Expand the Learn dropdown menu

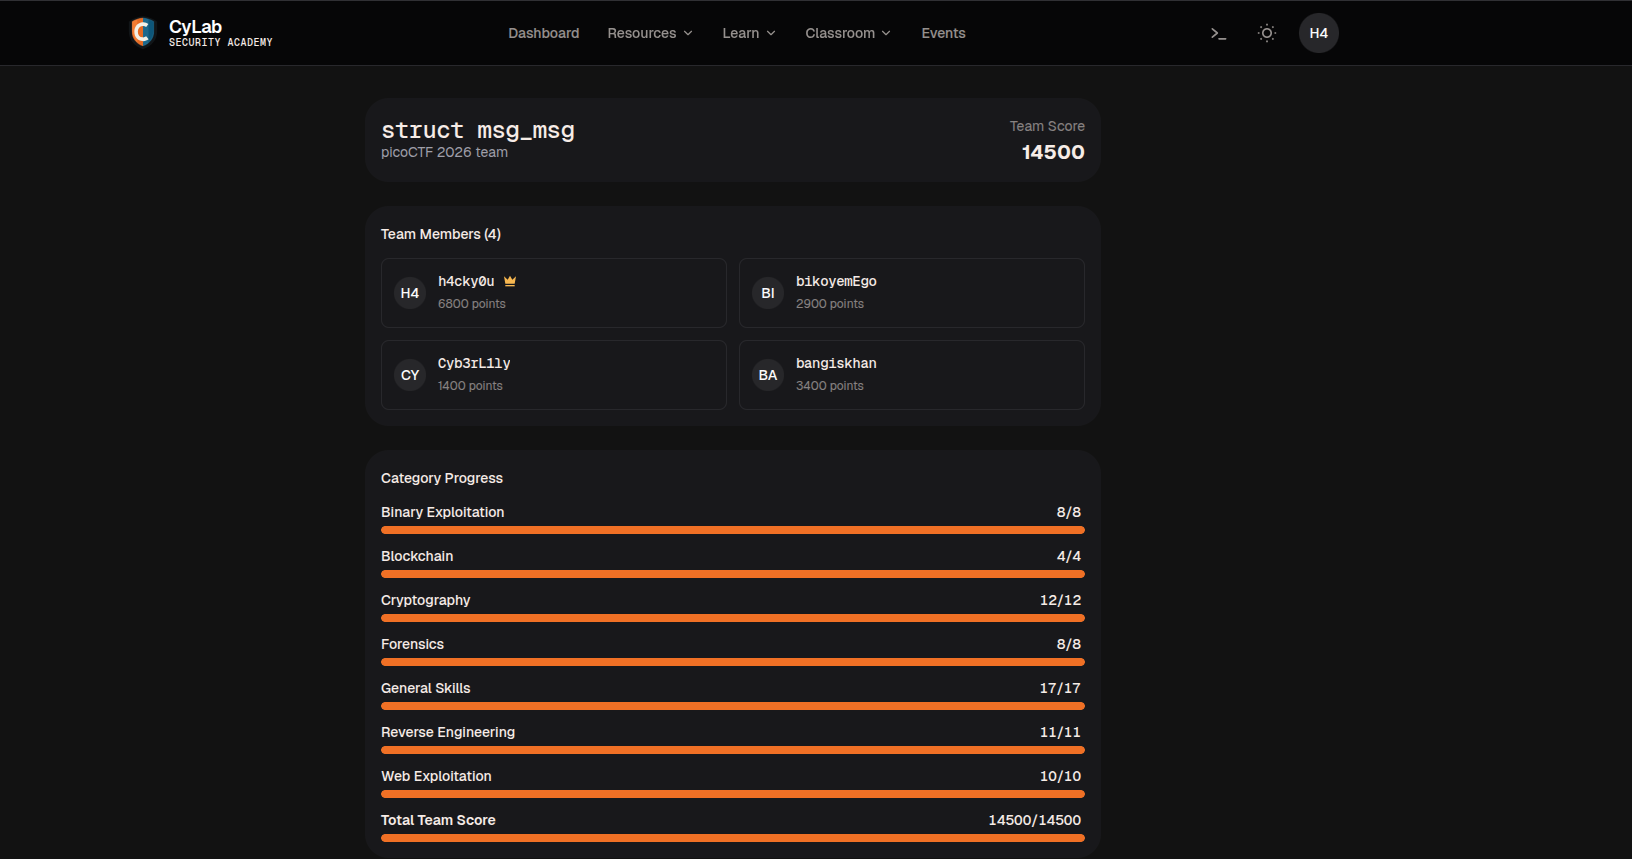[749, 33]
